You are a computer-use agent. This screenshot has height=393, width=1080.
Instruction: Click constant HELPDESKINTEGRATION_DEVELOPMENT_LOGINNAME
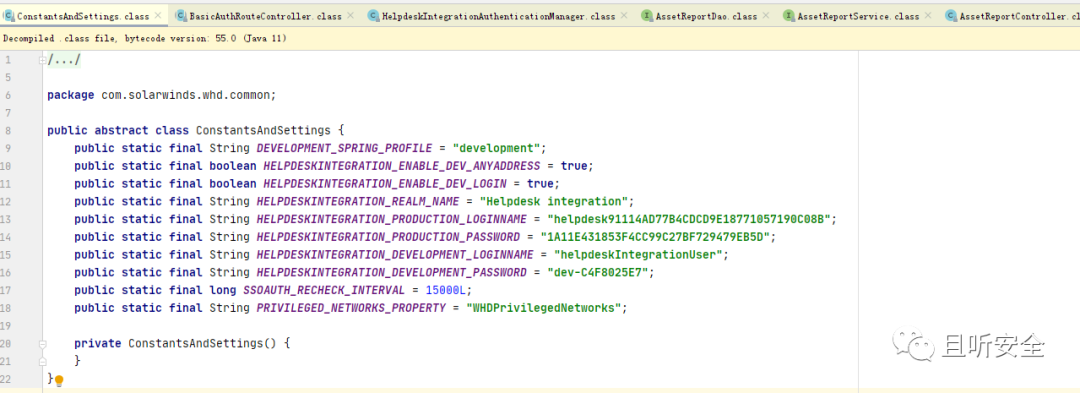point(395,255)
